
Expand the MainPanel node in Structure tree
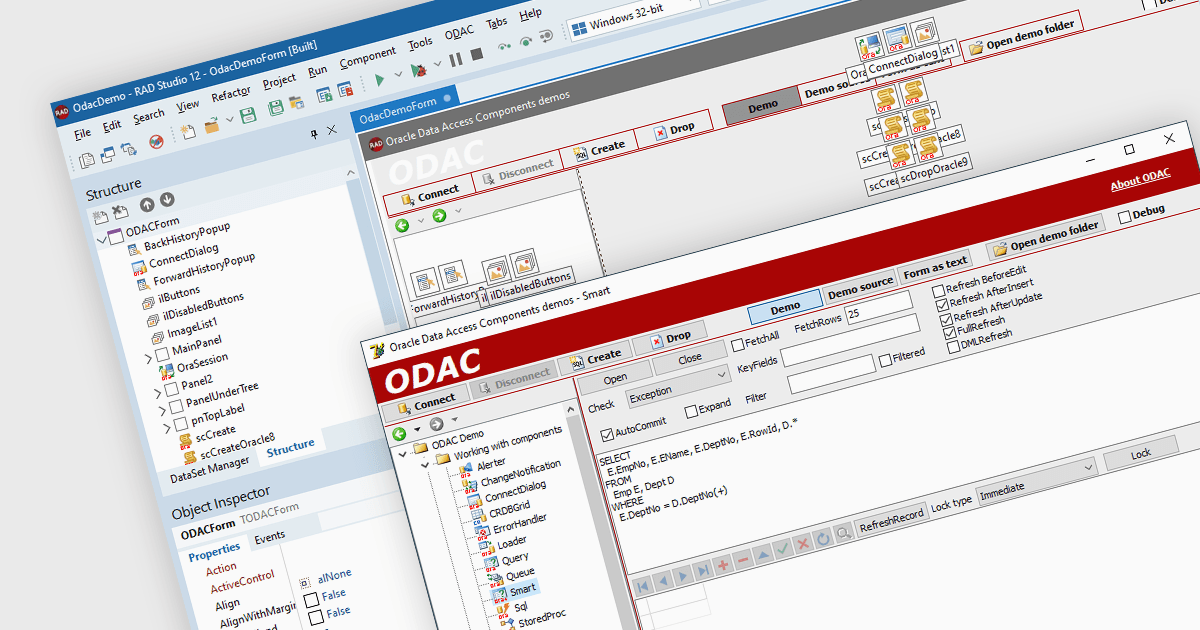[149, 358]
